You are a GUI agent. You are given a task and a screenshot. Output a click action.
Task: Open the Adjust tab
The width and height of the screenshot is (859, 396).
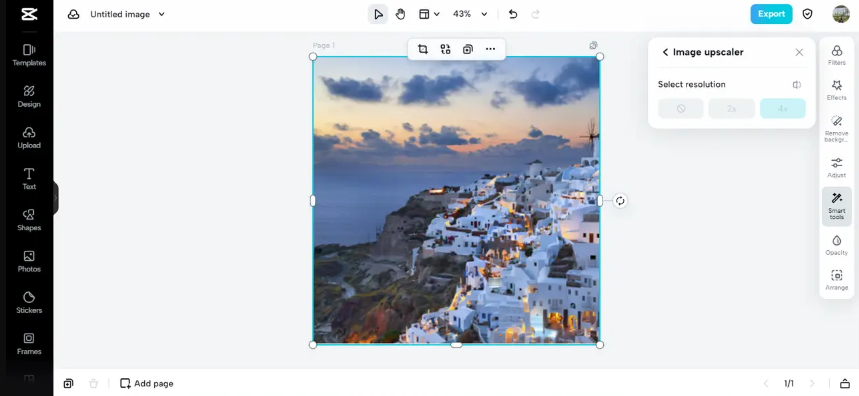pos(837,168)
